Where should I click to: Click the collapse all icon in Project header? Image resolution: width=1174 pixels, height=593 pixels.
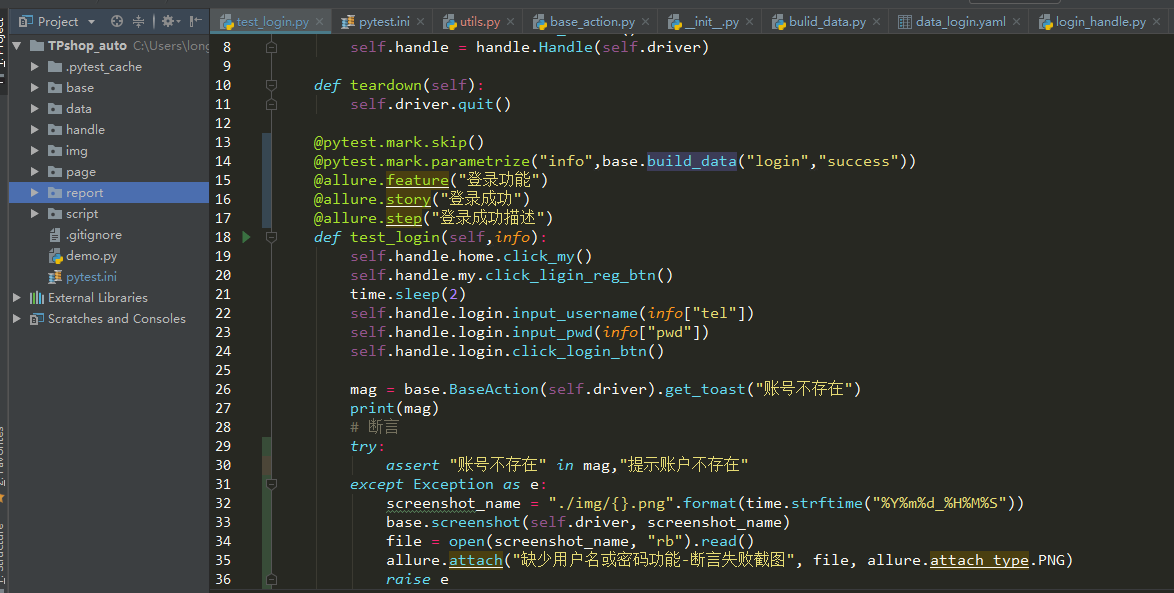point(139,22)
